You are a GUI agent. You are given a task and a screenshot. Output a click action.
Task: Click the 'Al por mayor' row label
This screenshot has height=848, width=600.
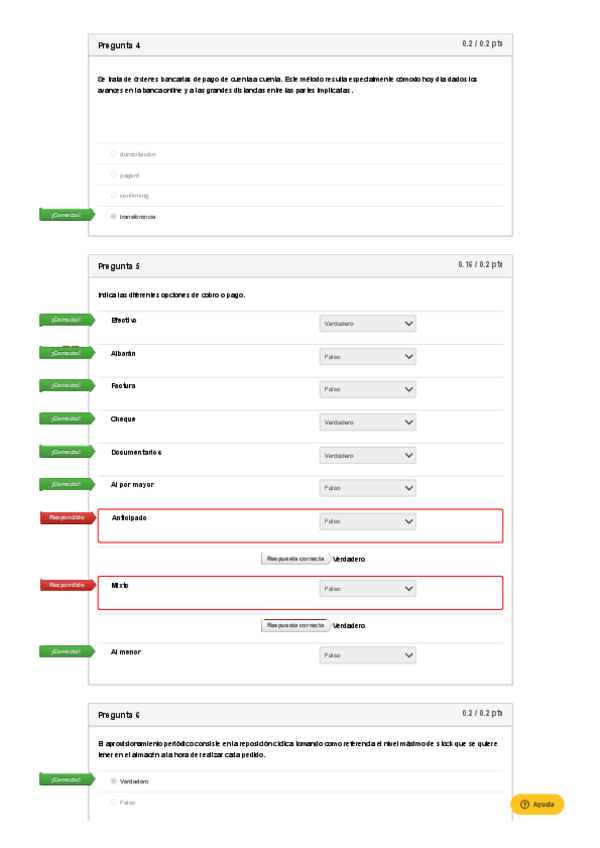point(133,485)
